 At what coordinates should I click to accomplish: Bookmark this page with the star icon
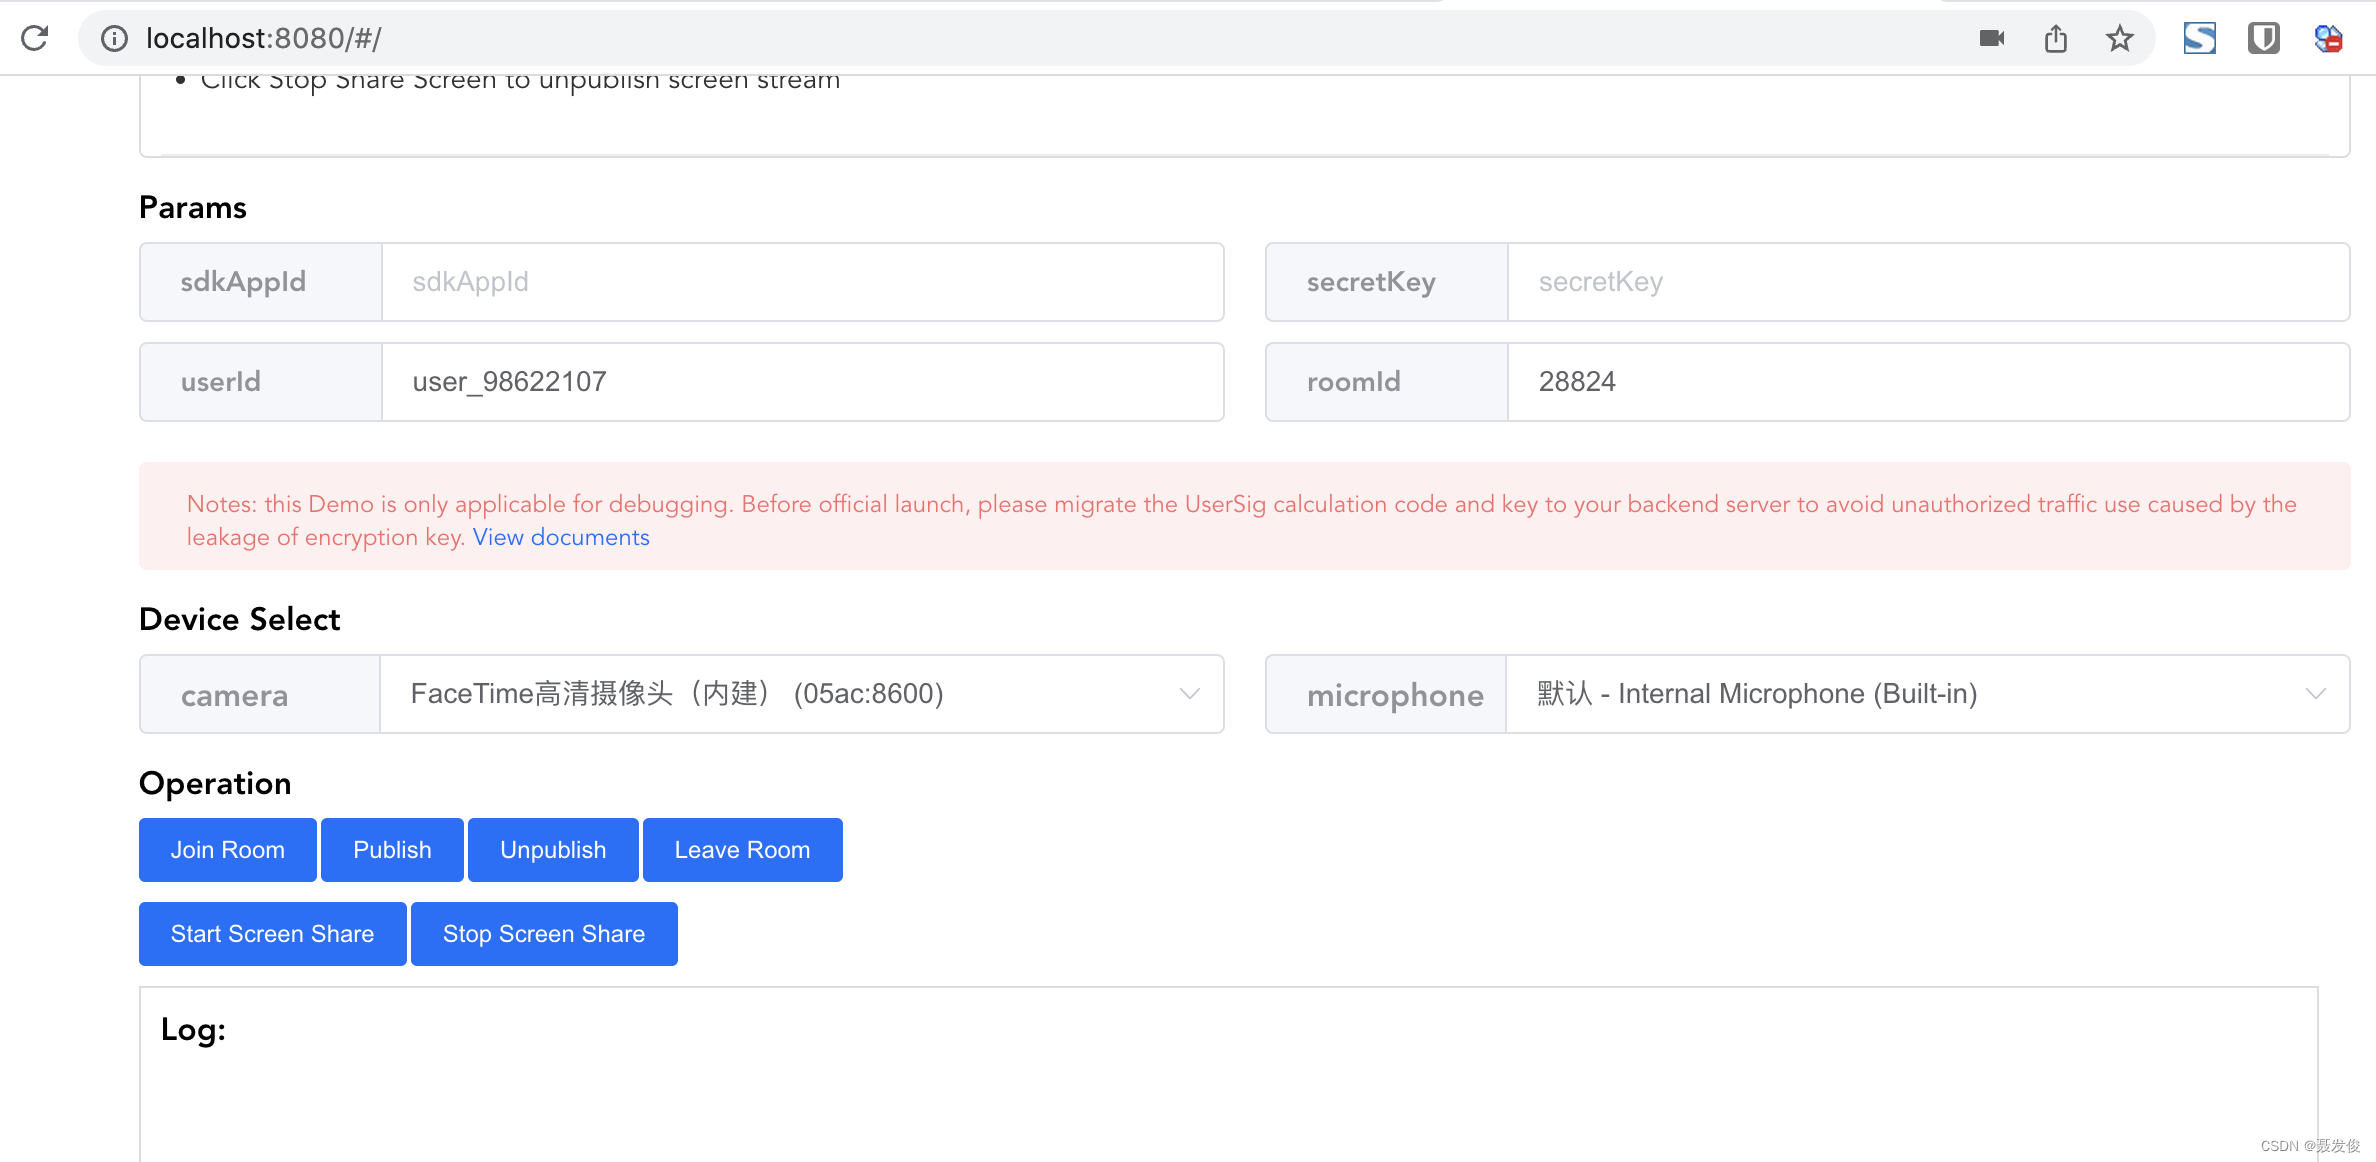tap(2119, 38)
